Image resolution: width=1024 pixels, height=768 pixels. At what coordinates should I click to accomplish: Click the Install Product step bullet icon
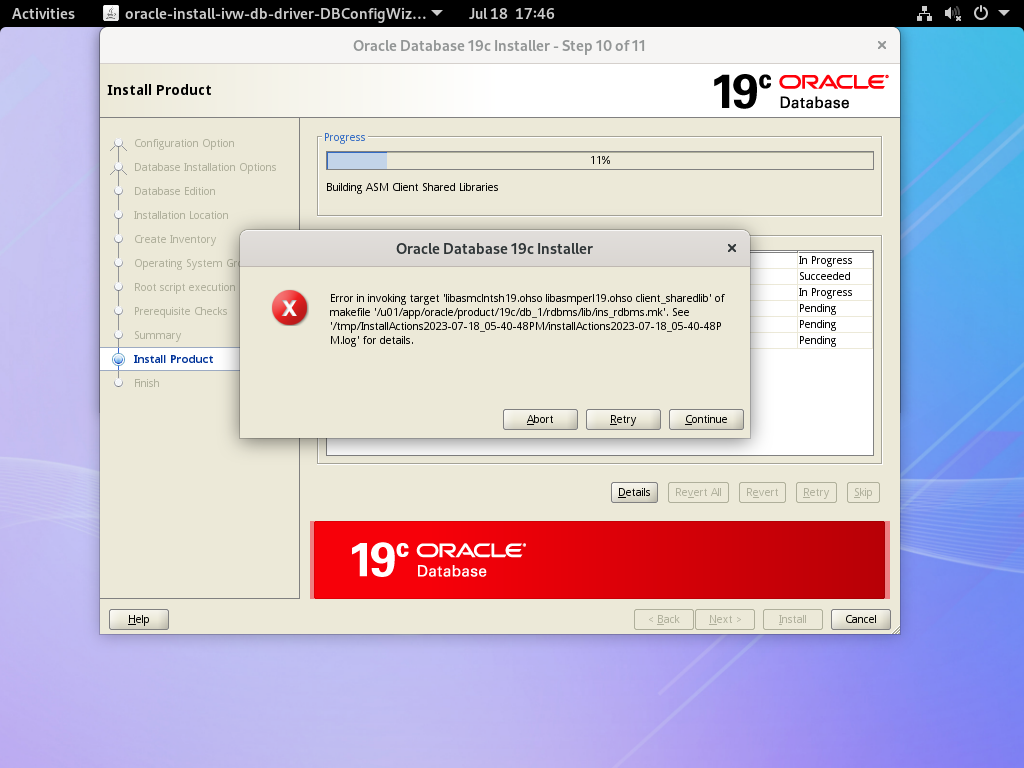118,359
